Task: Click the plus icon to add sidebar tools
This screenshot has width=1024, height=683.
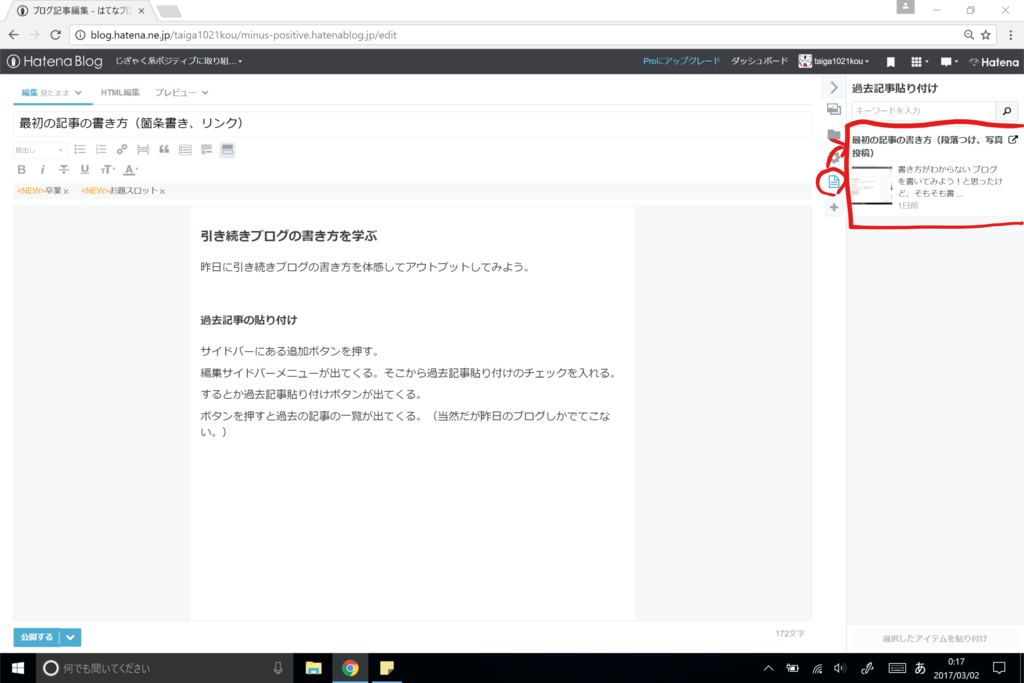Action: pyautogui.click(x=834, y=207)
